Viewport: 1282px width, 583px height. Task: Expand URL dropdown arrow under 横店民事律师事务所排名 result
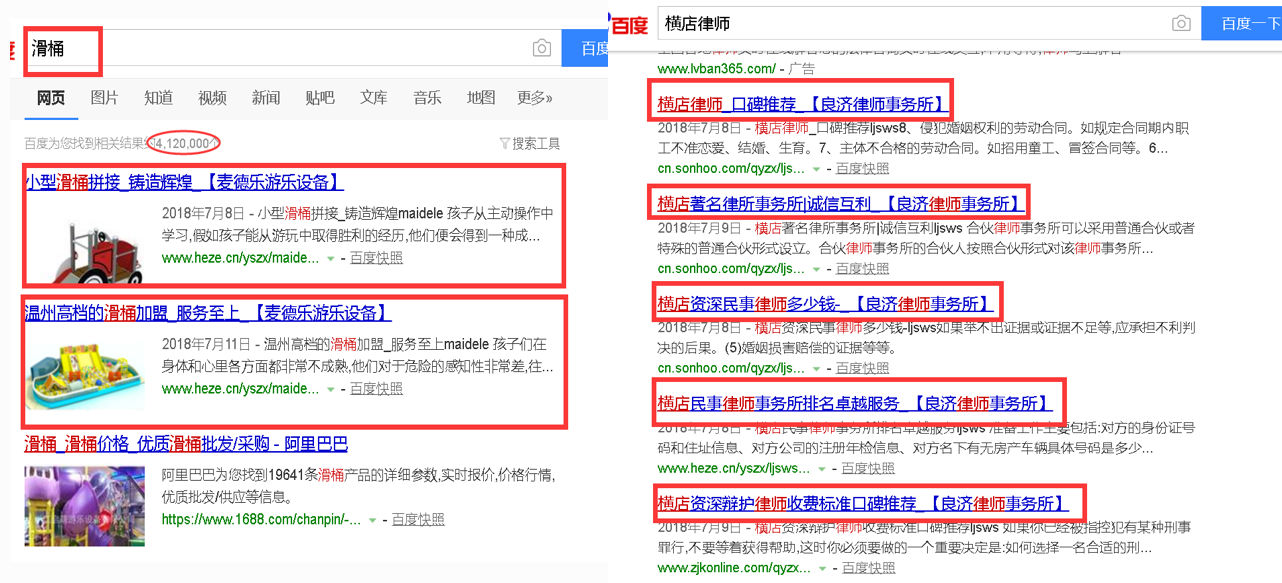(823, 469)
